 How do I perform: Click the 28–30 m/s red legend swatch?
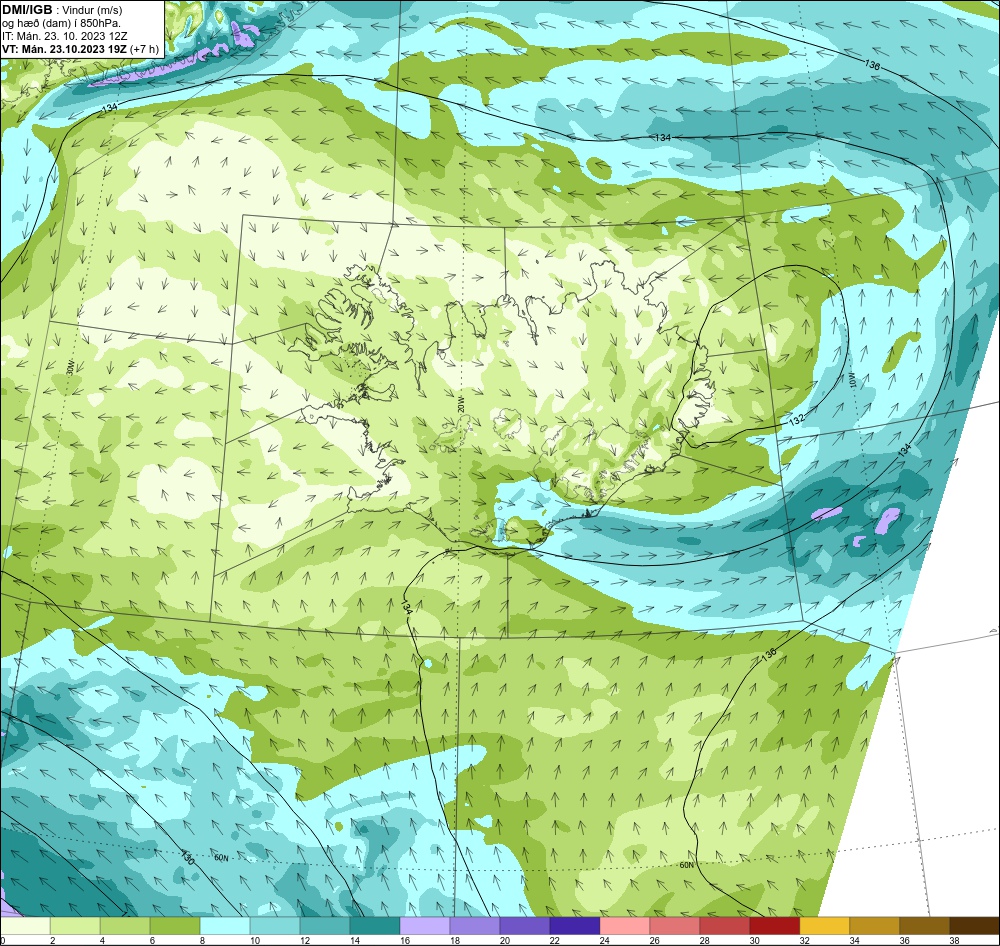point(725,926)
